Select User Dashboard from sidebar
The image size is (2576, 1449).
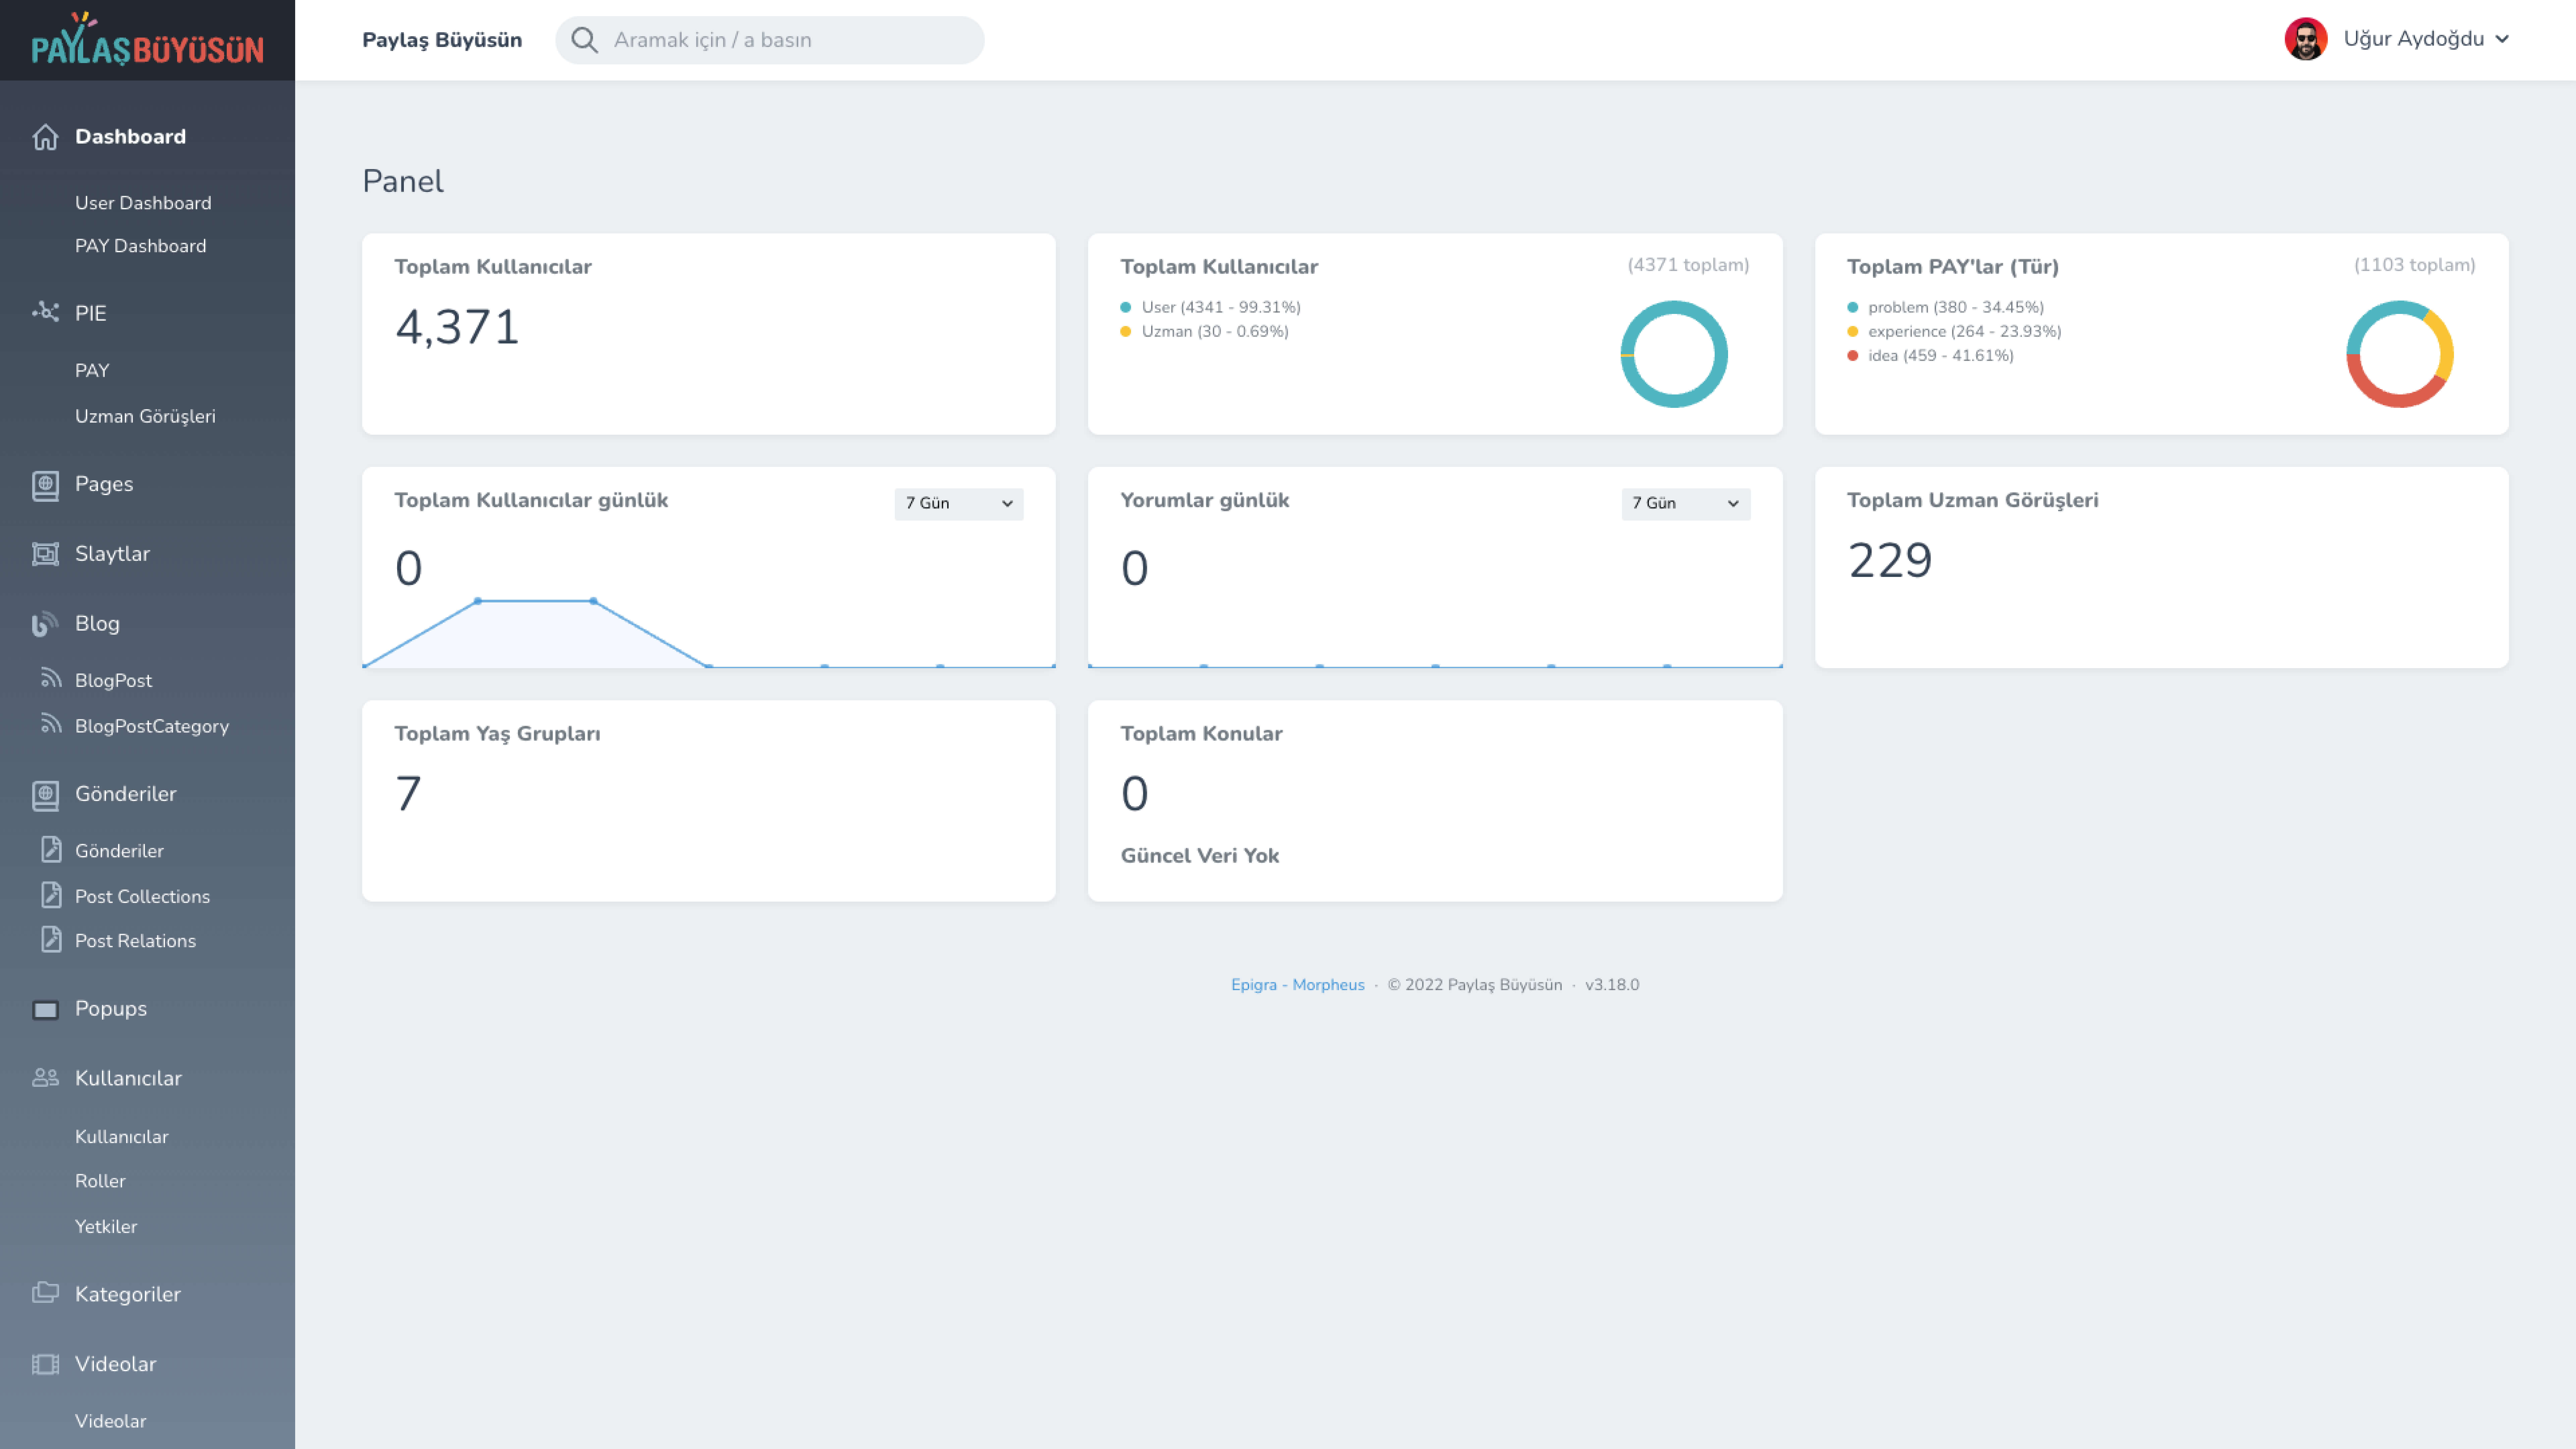pos(142,202)
